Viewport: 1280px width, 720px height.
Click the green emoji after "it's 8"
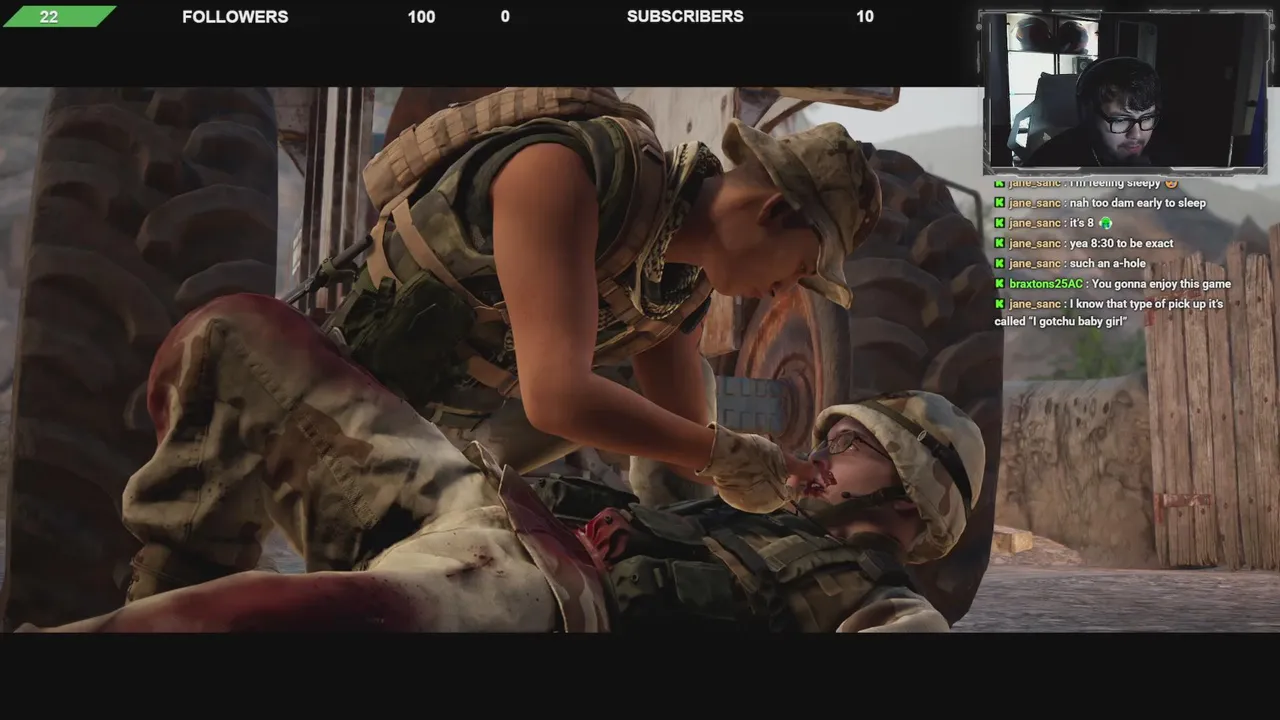pos(1105,223)
